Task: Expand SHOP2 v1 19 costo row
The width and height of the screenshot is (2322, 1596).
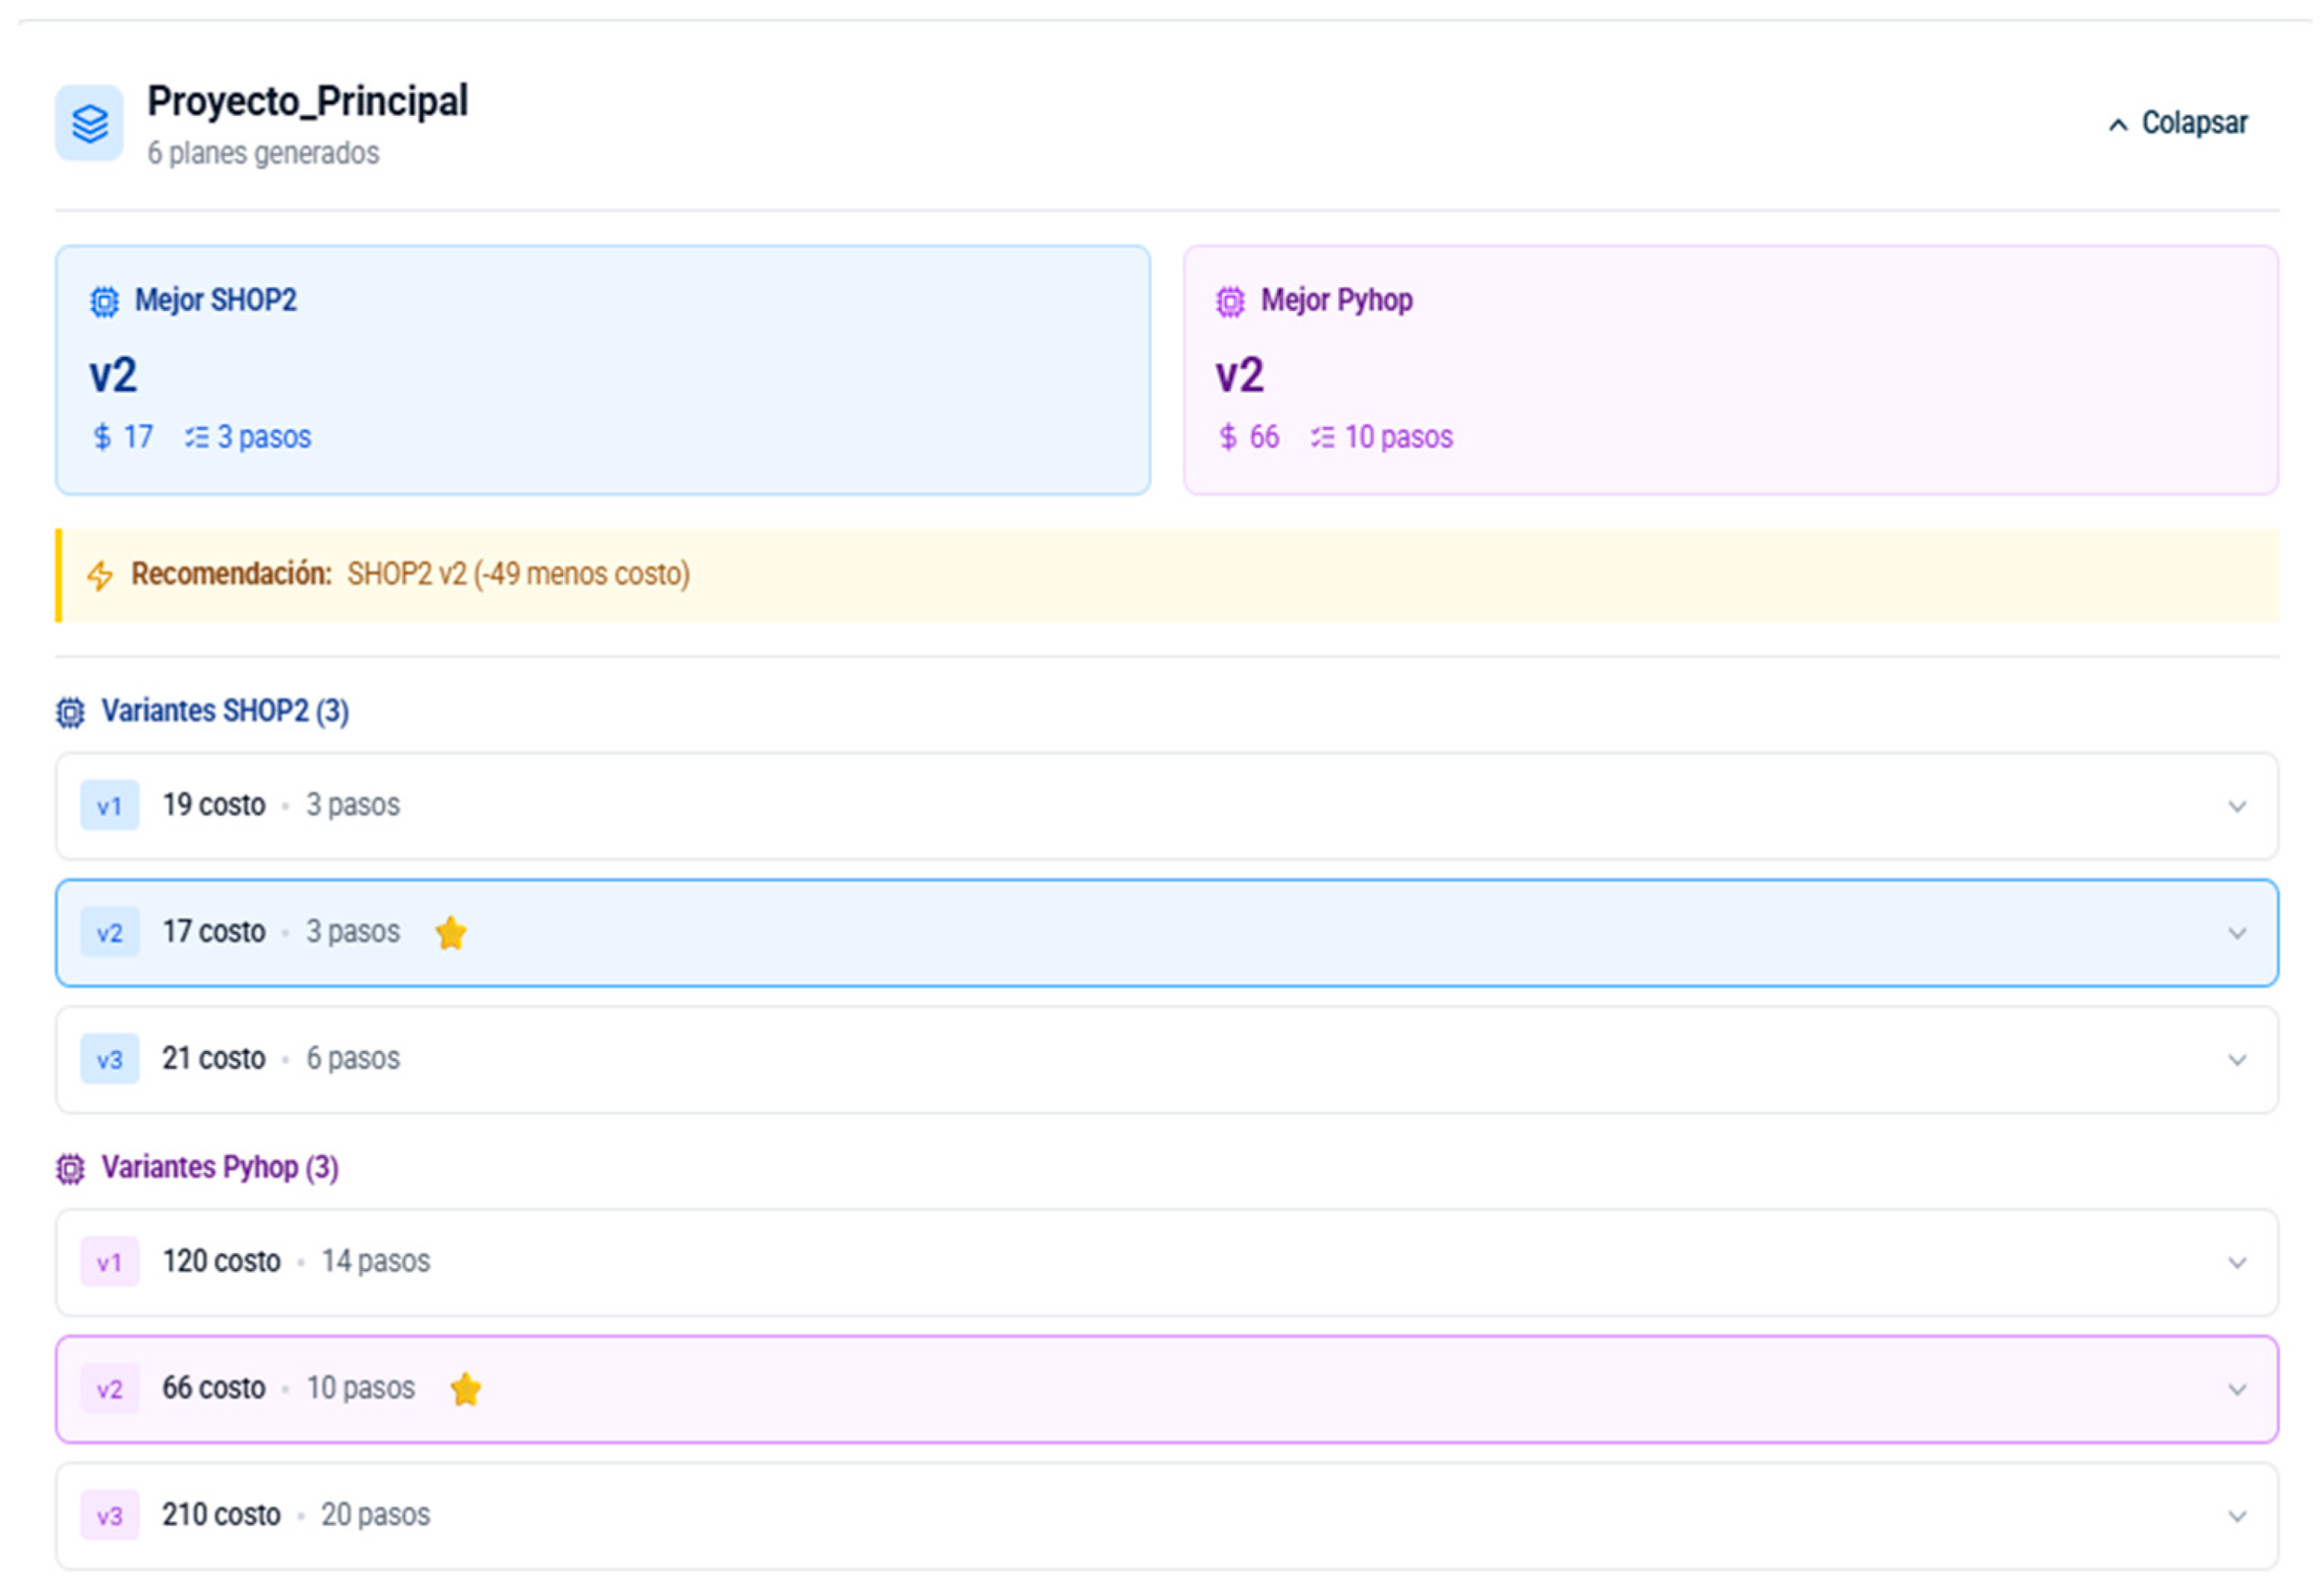Action: pos(2237,806)
